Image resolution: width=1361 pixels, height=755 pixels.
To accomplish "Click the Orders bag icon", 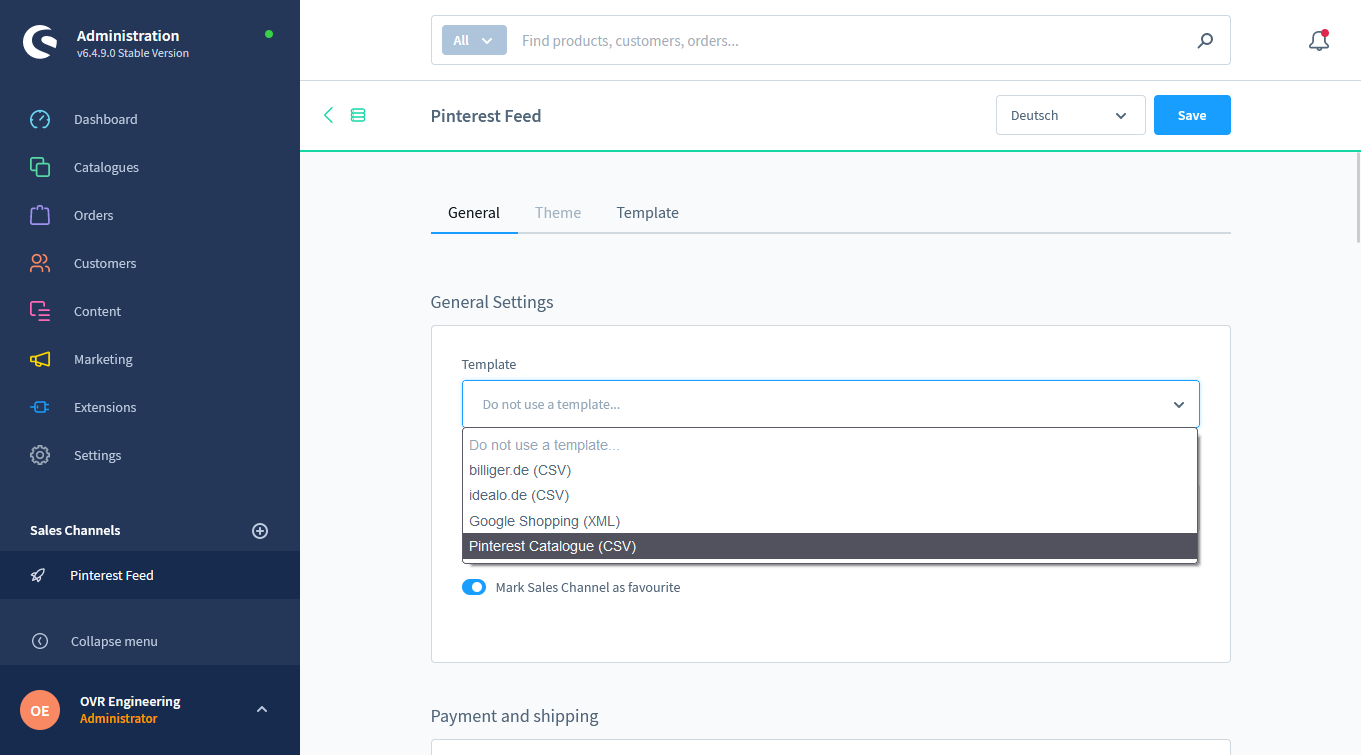I will tap(40, 215).
